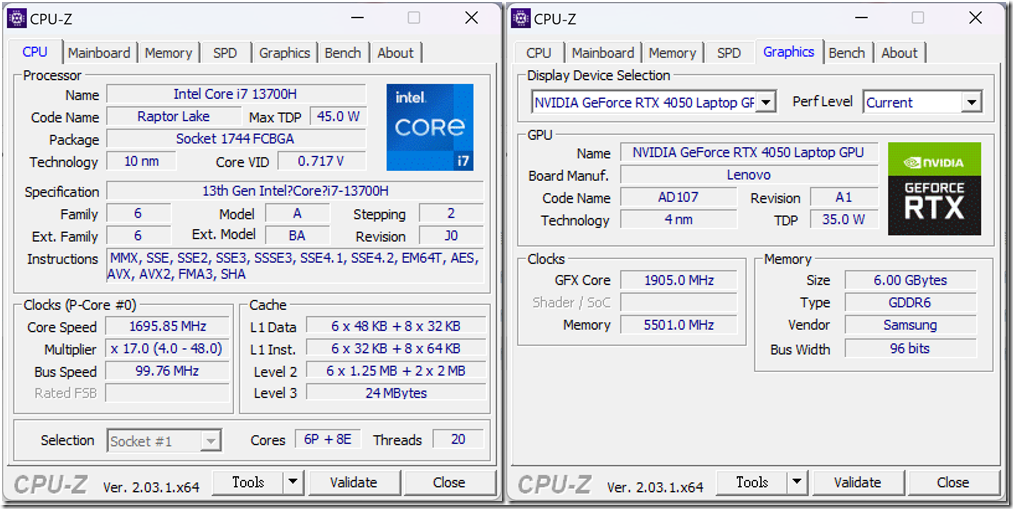Close the left window using title bar X

pos(472,18)
